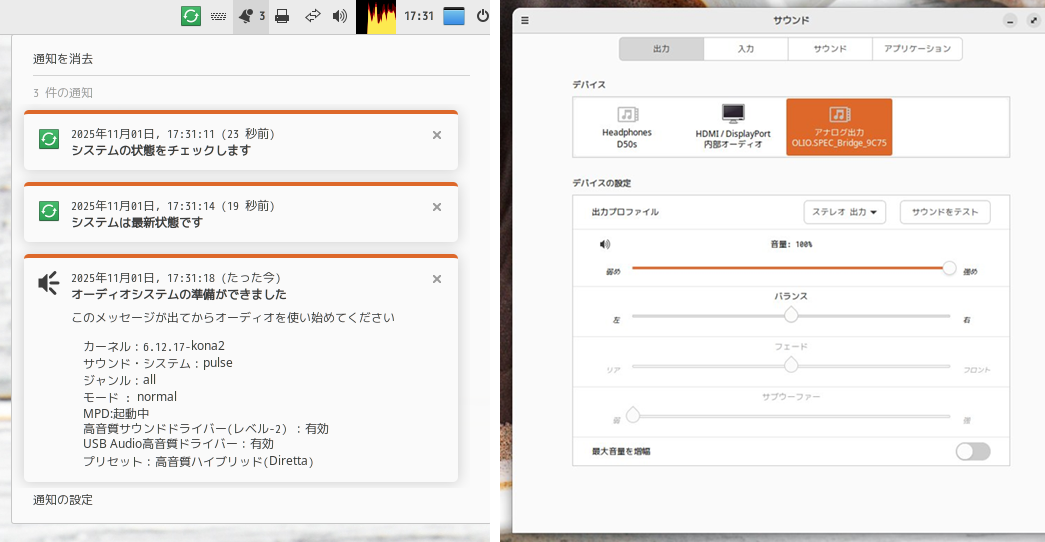Click speaker icon in audio system notification

click(49, 283)
